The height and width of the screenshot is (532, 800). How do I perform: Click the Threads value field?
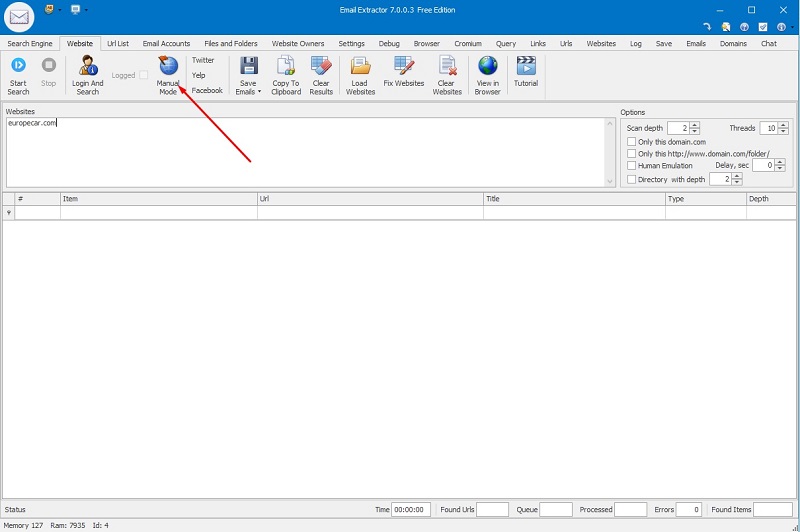(769, 128)
